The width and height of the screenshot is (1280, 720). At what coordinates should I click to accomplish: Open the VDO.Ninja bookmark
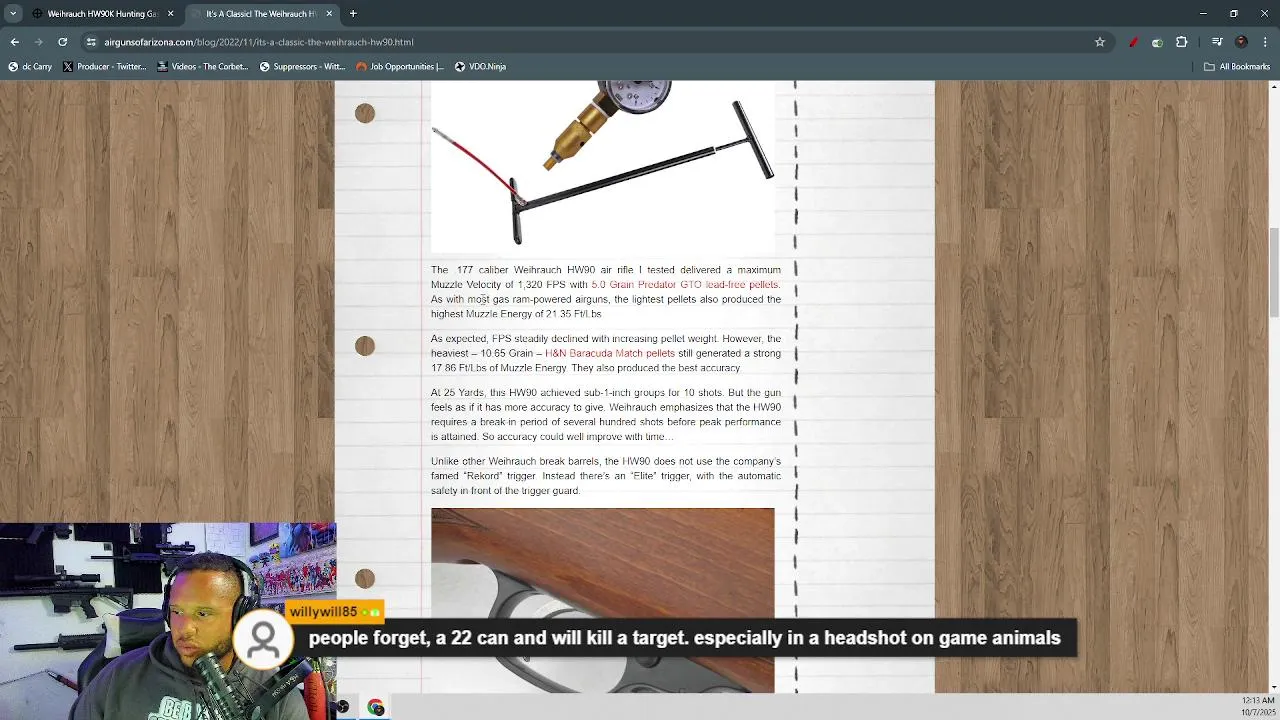point(480,66)
